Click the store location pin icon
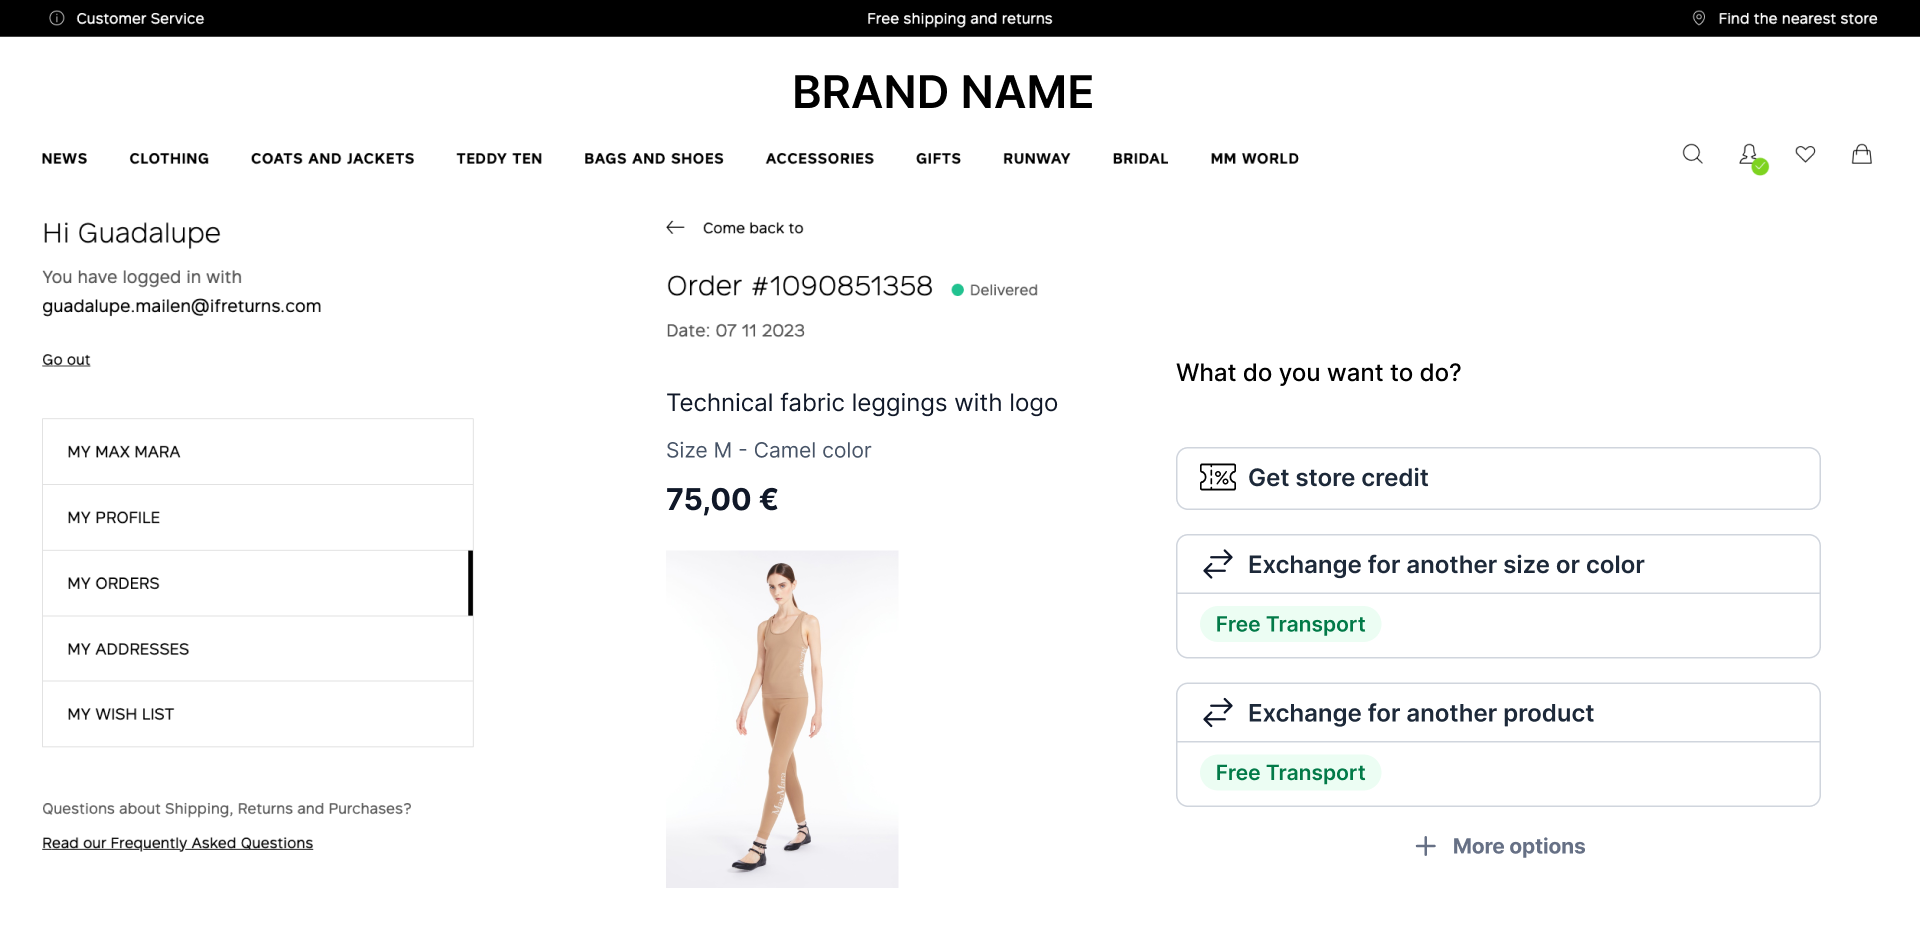 coord(1698,18)
